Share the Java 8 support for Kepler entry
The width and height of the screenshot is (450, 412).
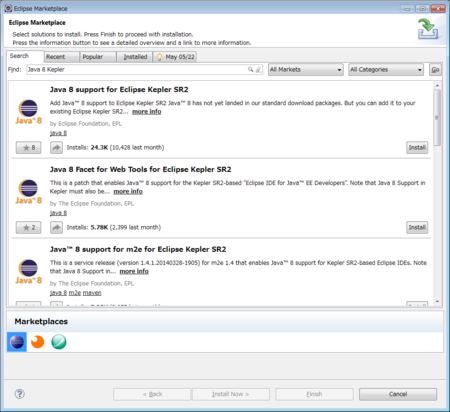56,147
